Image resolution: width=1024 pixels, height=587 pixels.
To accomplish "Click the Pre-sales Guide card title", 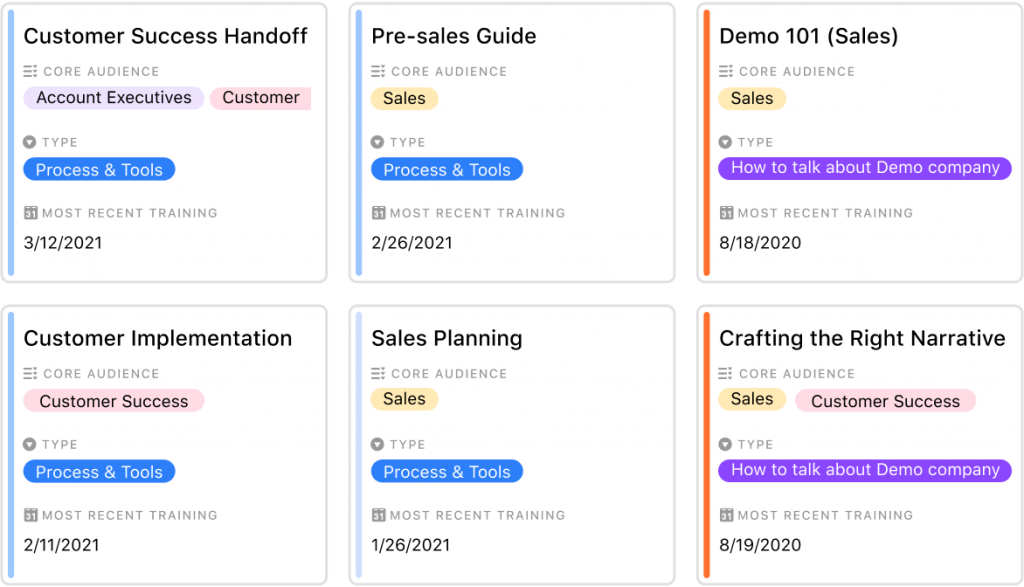I will tap(454, 37).
